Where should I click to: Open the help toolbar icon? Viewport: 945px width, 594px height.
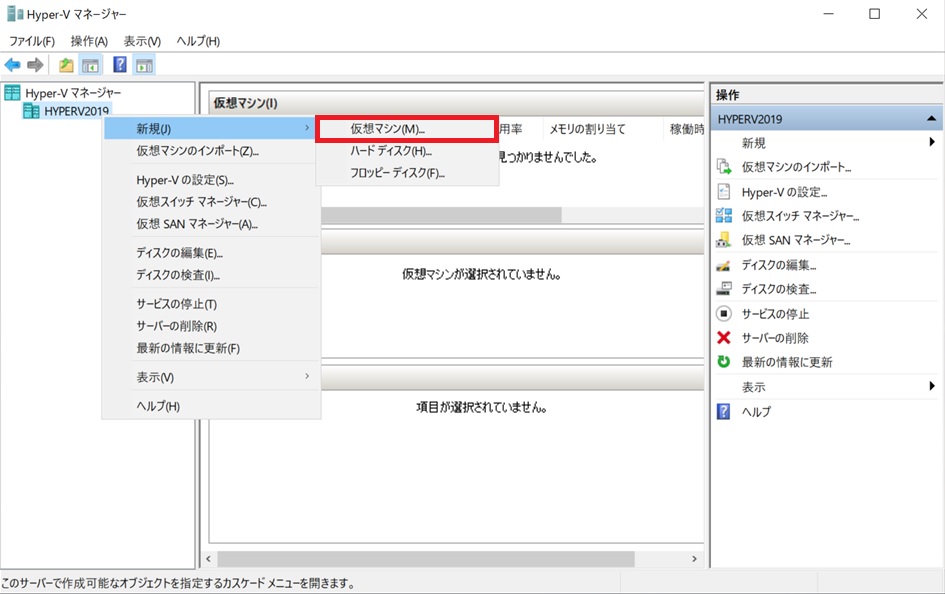point(120,64)
